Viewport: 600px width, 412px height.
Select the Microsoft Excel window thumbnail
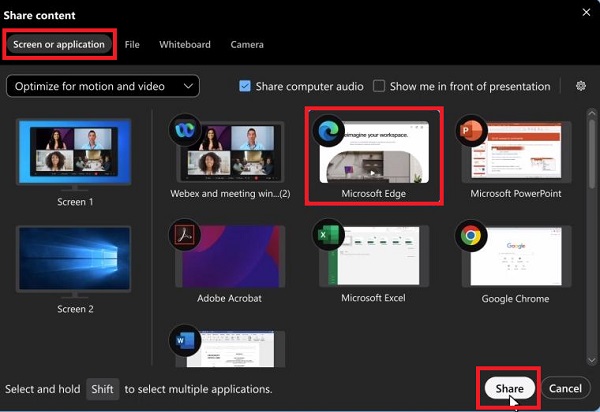point(374,256)
